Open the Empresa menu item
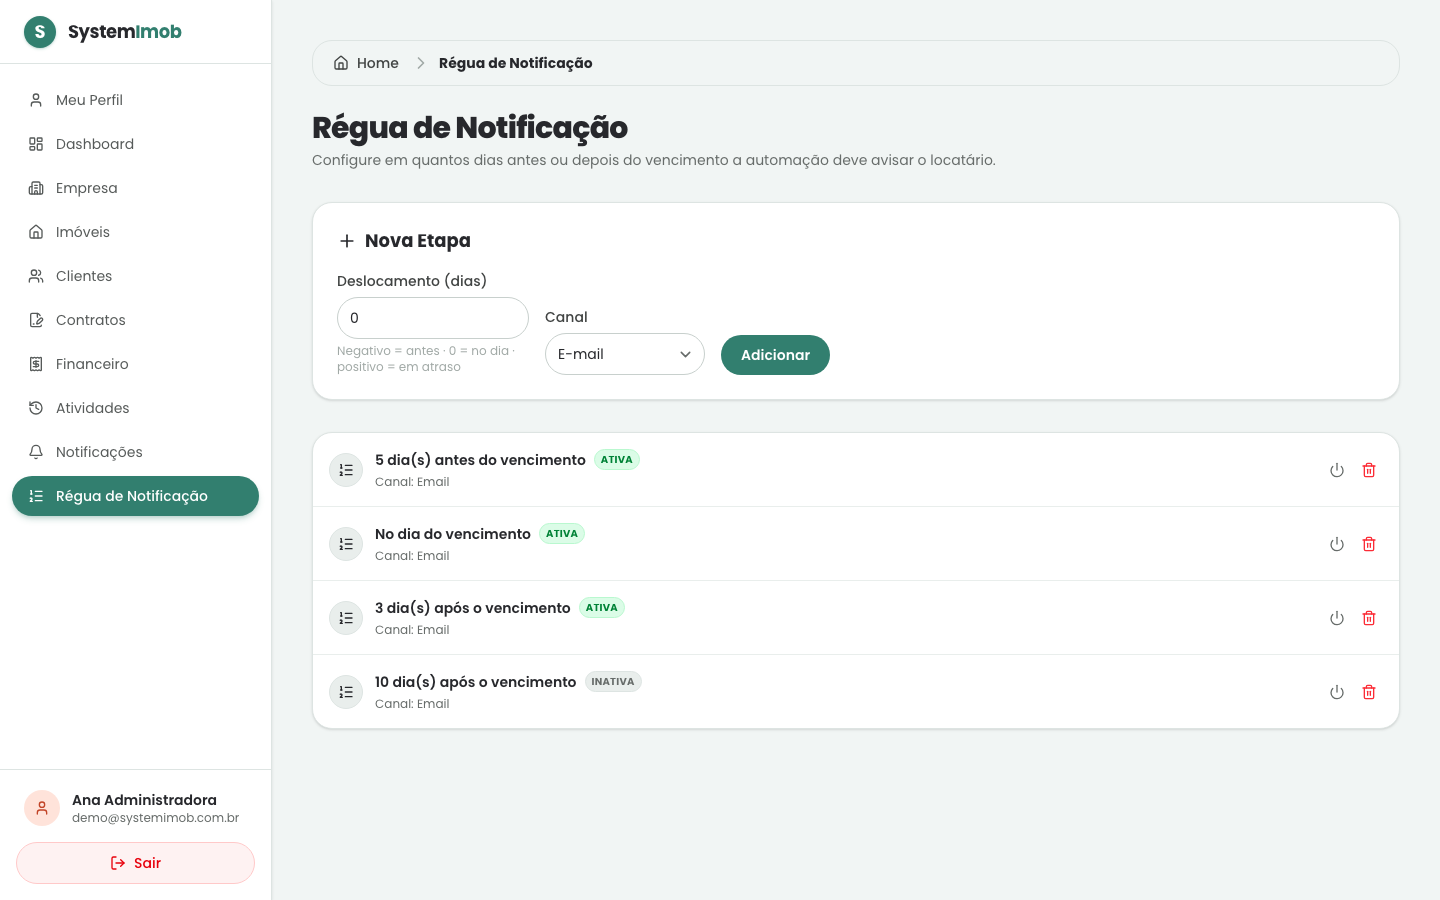The image size is (1440, 900). click(135, 188)
